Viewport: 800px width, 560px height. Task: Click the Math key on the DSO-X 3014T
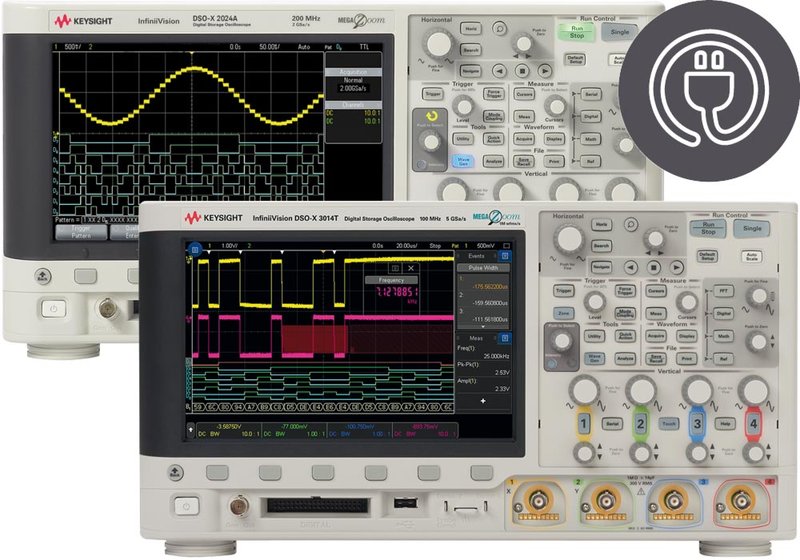click(x=723, y=336)
